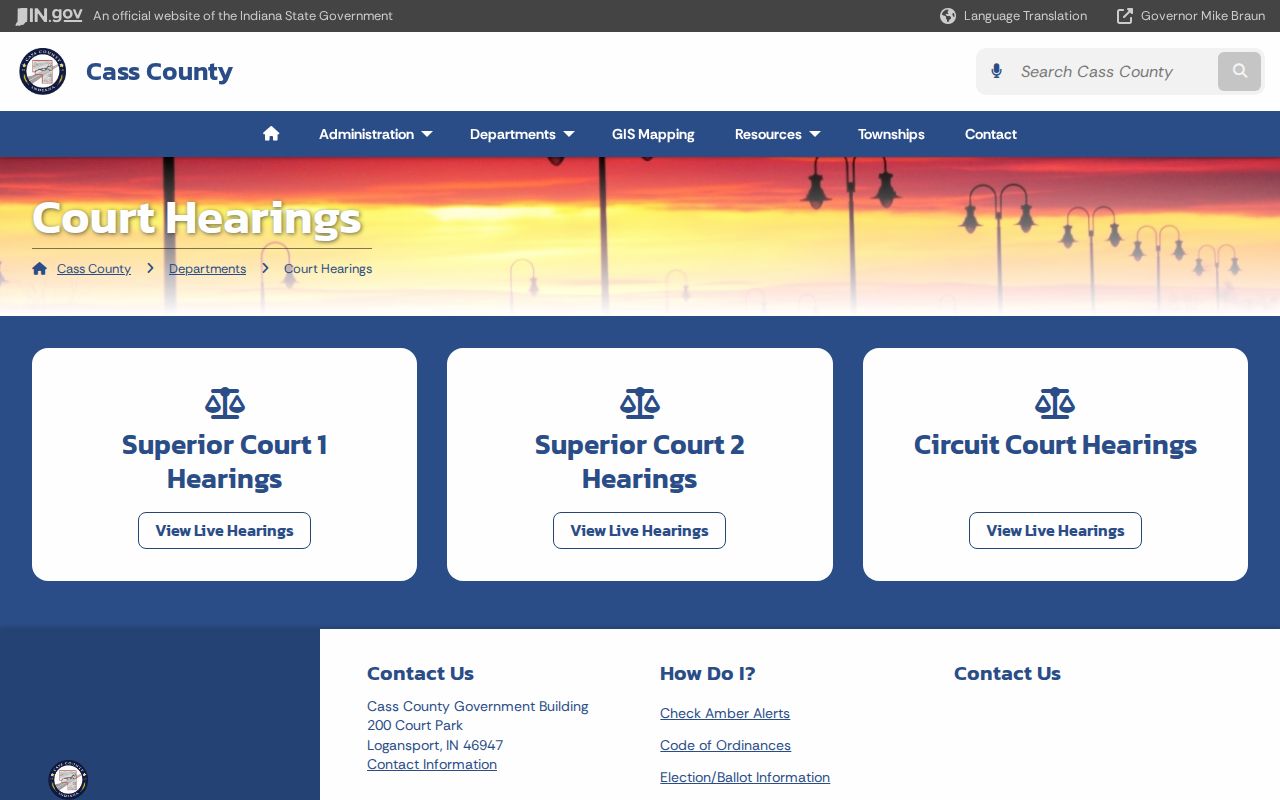Click Cass County breadcrumb link
Viewport: 1280px width, 800px height.
click(94, 269)
